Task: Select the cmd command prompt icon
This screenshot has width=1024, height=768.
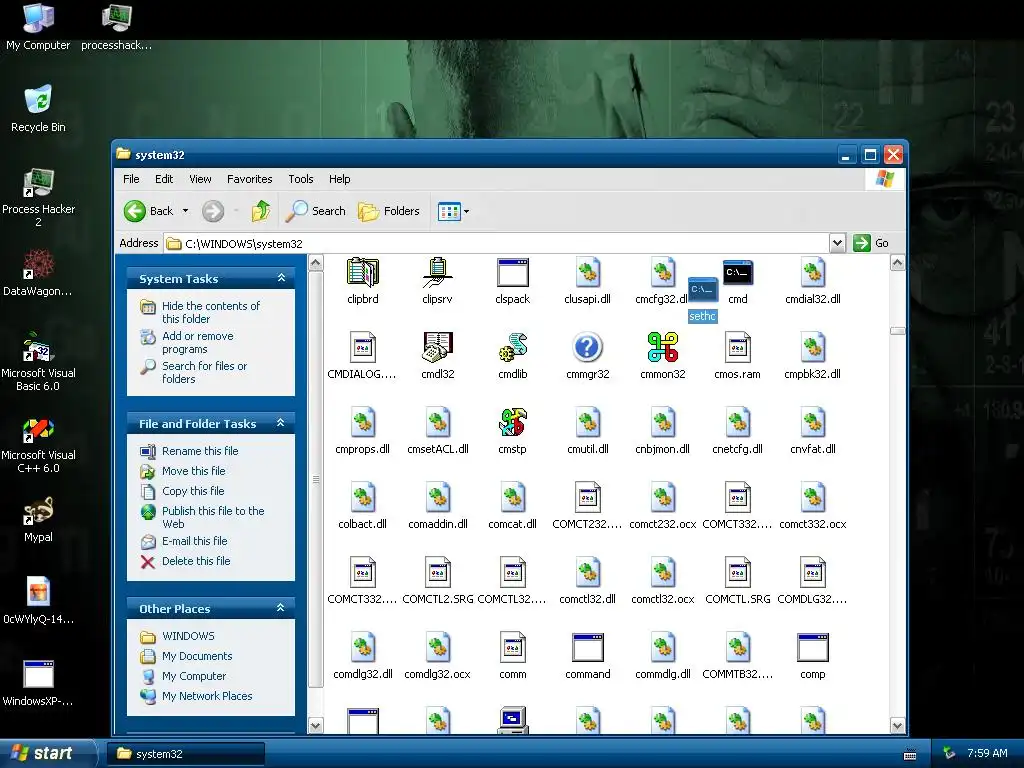Action: click(x=738, y=273)
